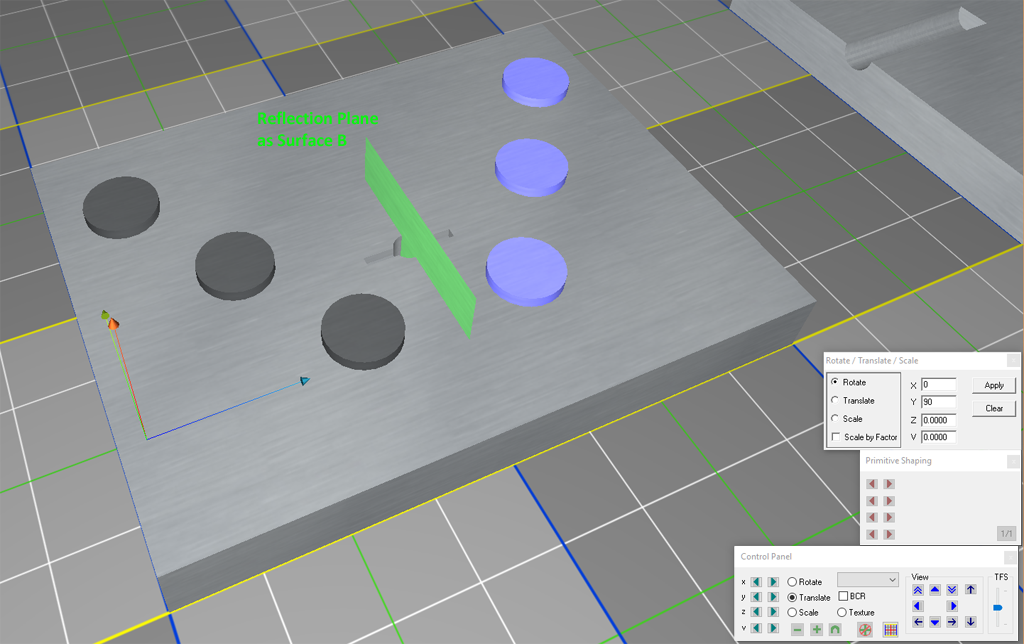The height and width of the screenshot is (644, 1024).
Task: Click the green arch icon in Control Panel
Action: 835,629
